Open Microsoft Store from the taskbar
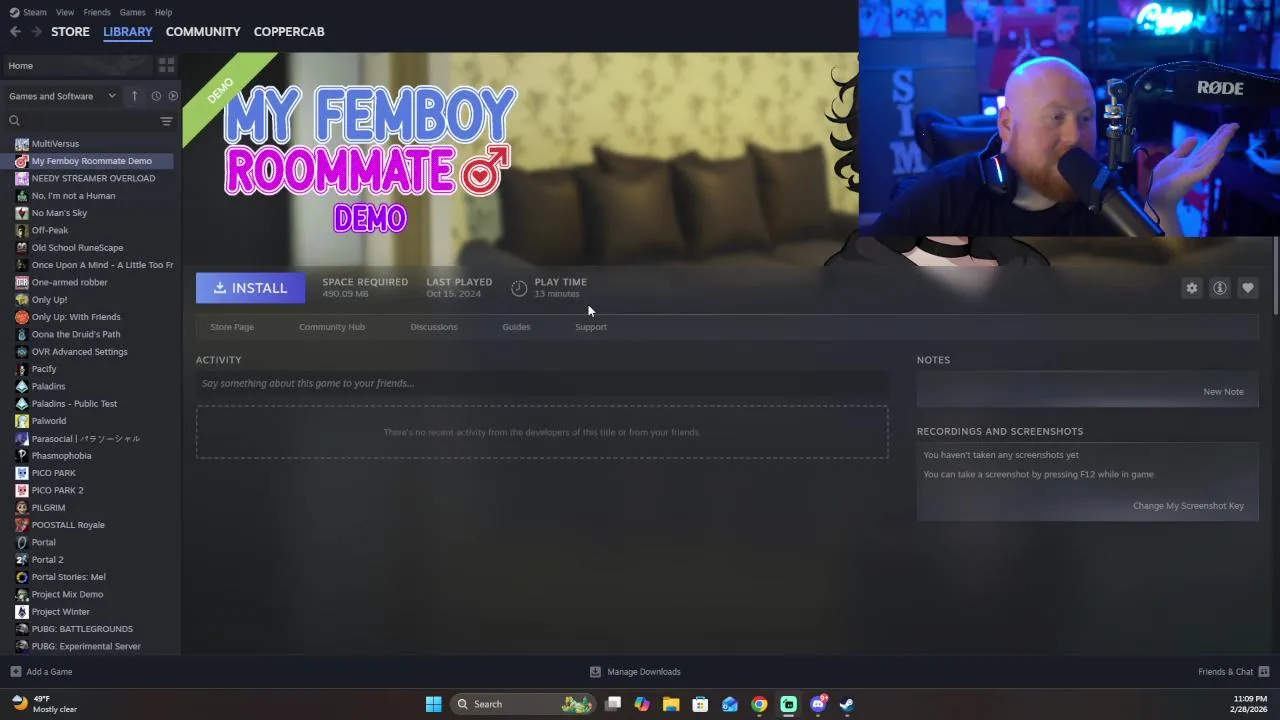Image resolution: width=1280 pixels, height=720 pixels. point(700,704)
